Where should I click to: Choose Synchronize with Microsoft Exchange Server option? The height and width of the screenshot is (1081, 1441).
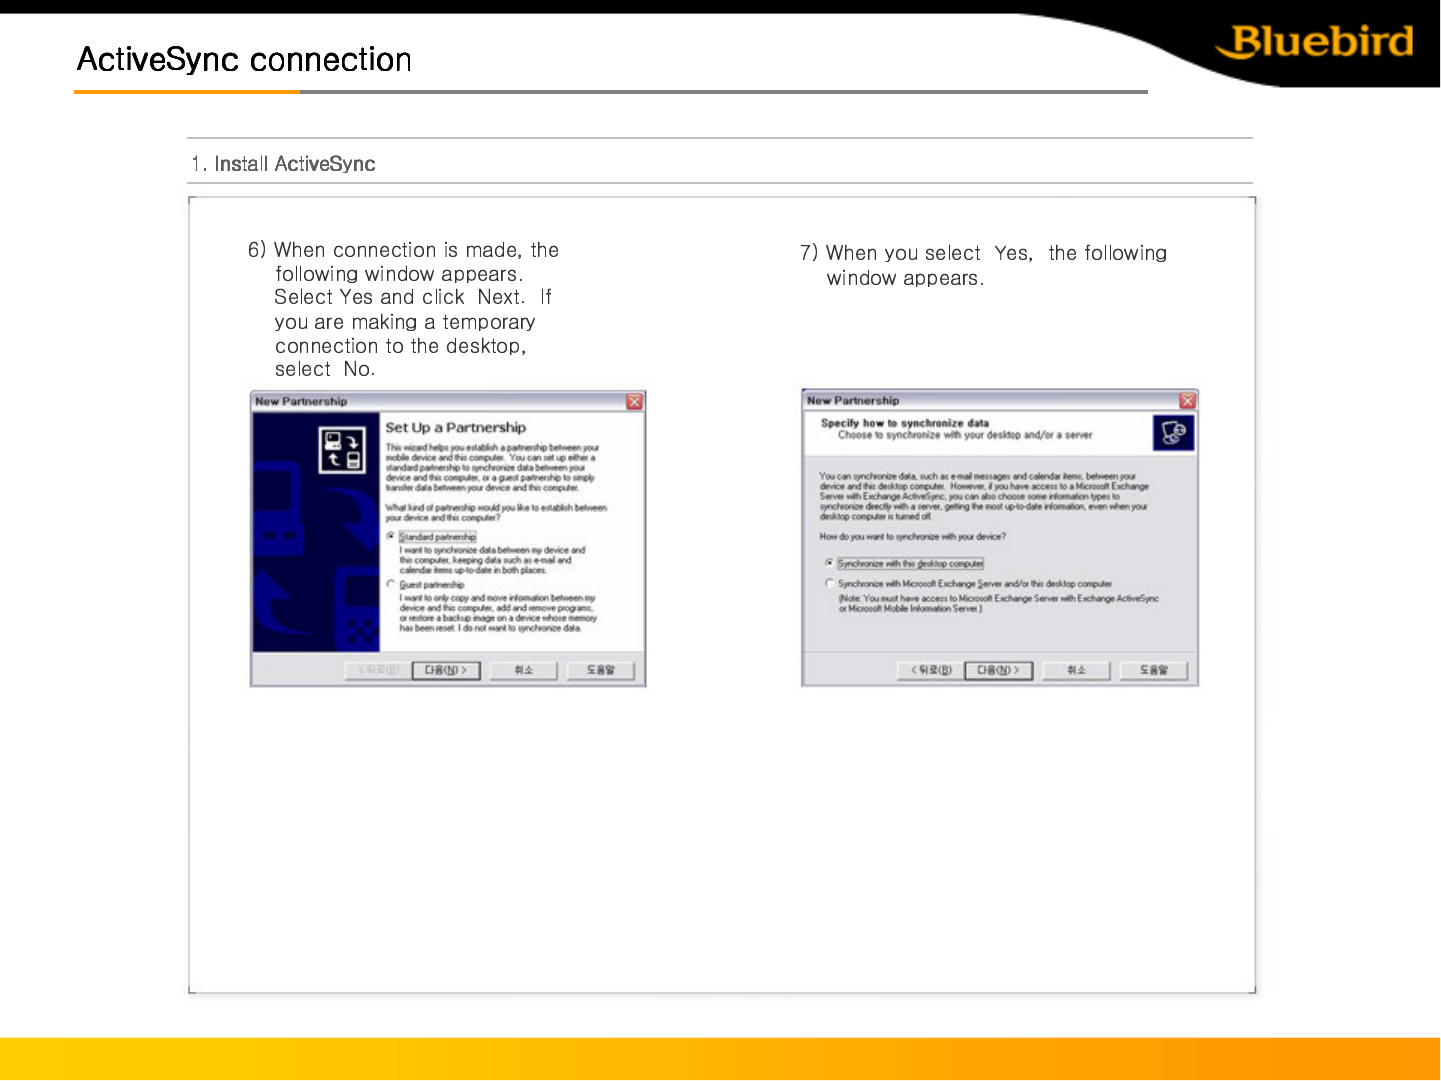[829, 583]
